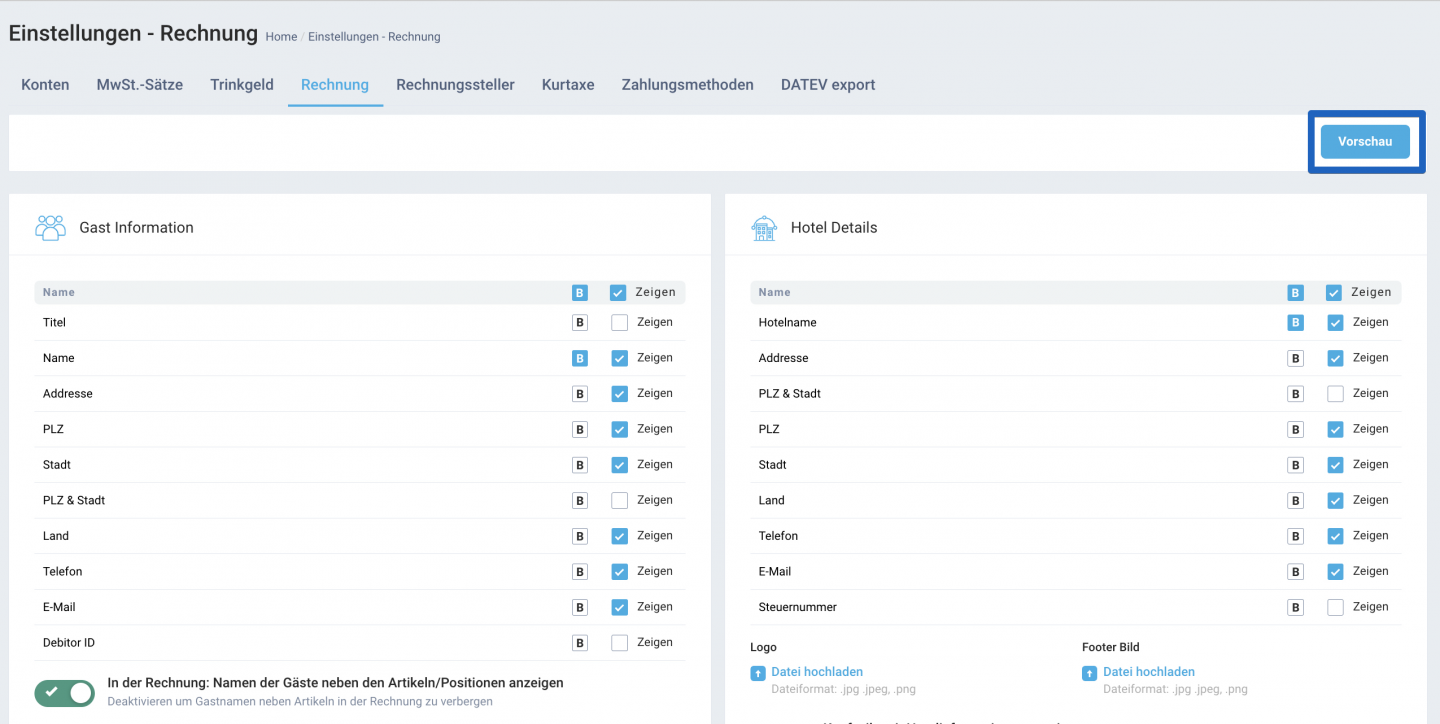Image resolution: width=1440 pixels, height=724 pixels.
Task: Click the Hotel Details building icon
Action: [764, 227]
